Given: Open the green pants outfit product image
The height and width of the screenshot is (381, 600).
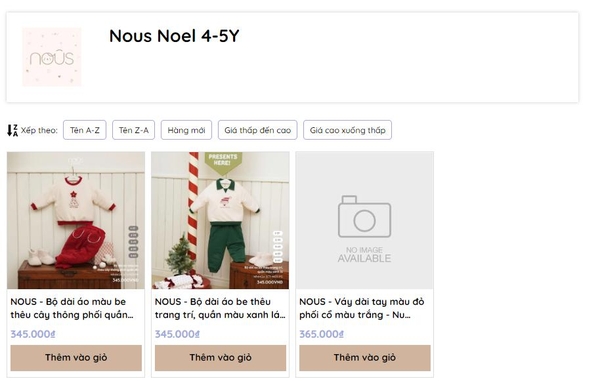Looking at the screenshot, I should [220, 220].
